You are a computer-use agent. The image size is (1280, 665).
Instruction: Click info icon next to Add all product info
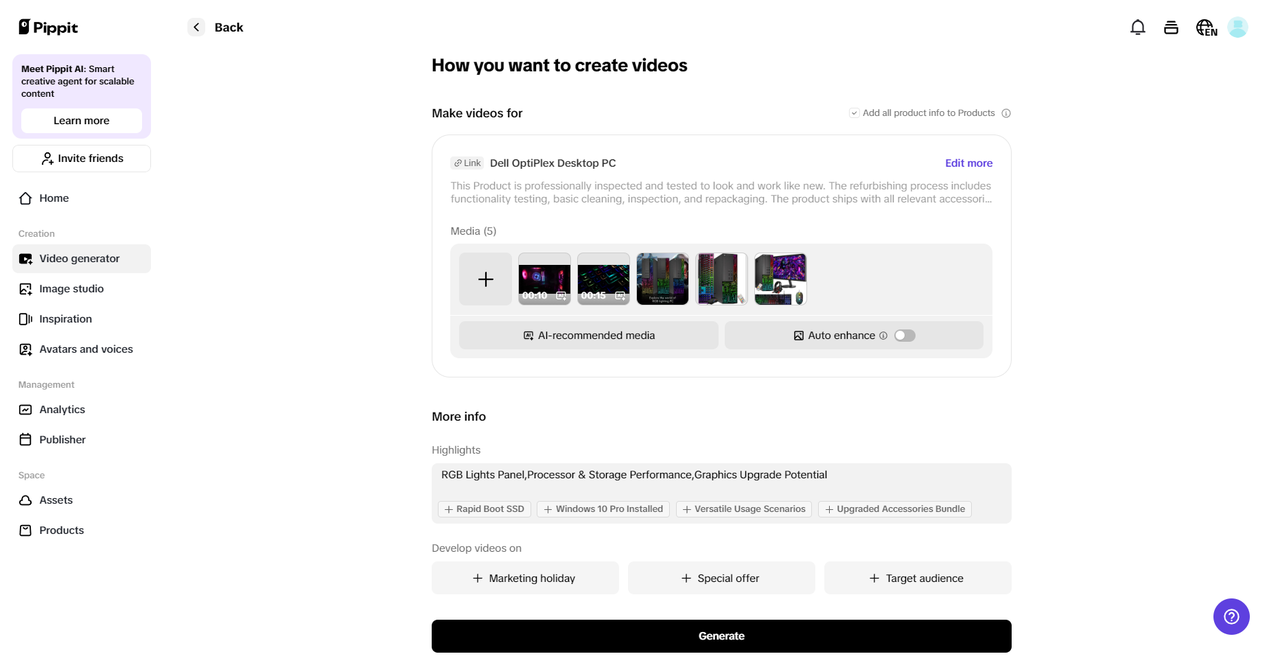[1006, 113]
